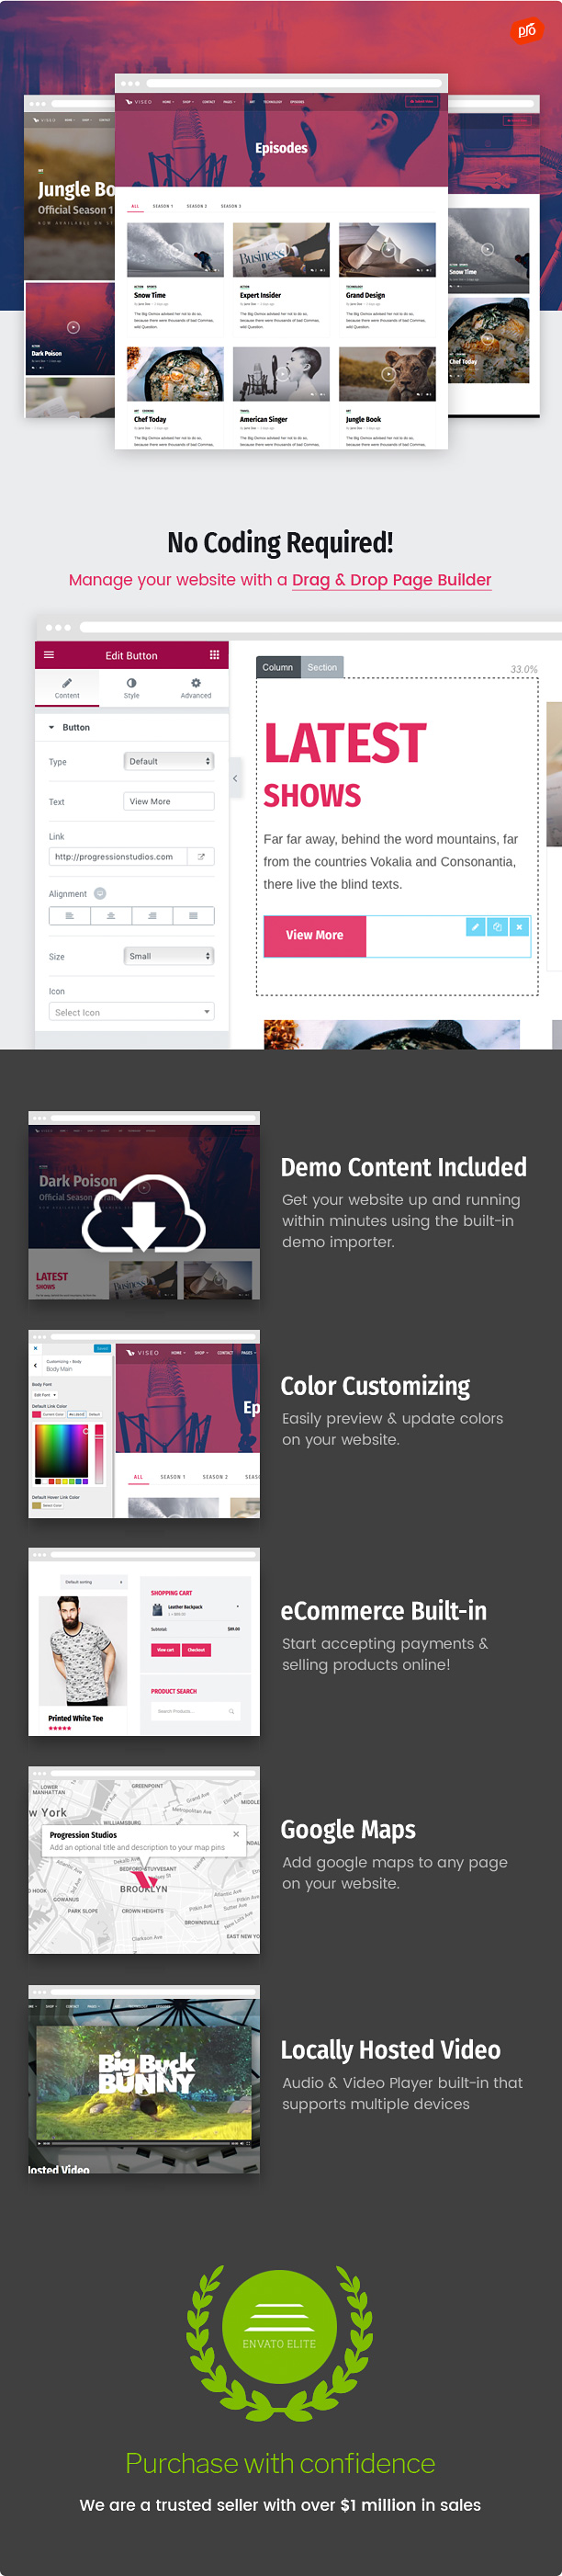Click the color picker gradient in Color Customizing

[x=62, y=1449]
